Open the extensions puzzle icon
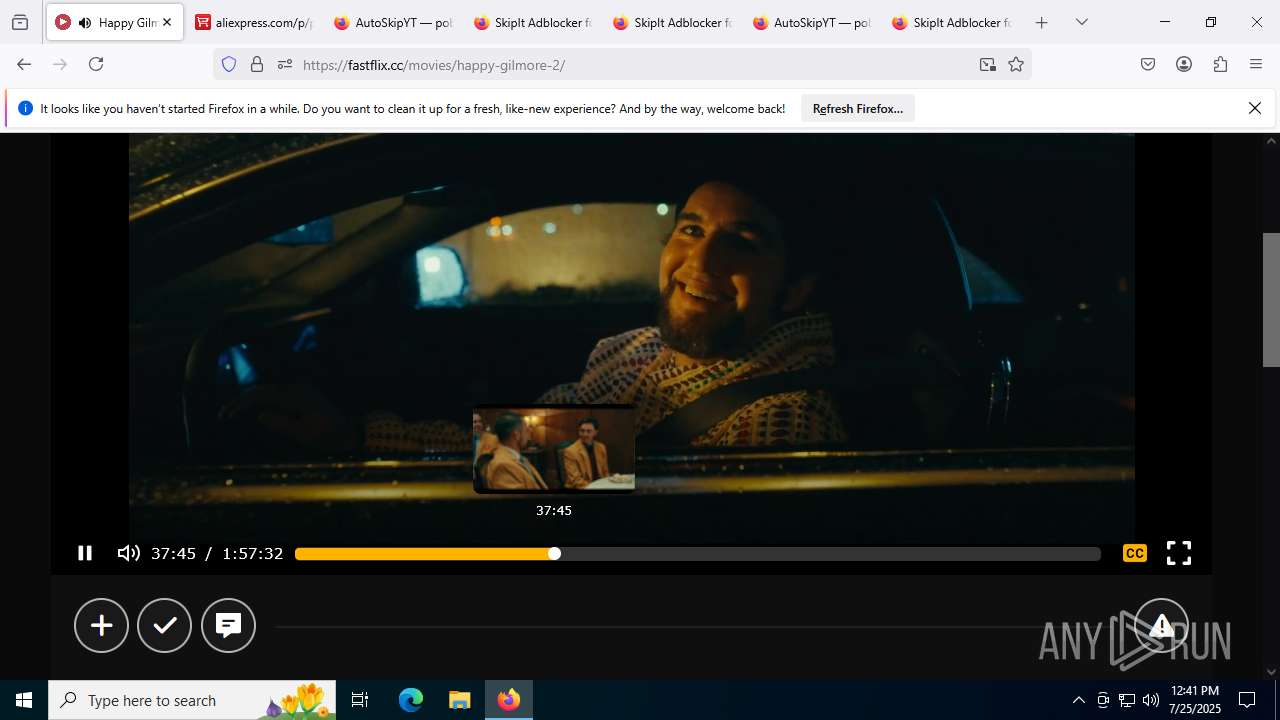This screenshot has height=720, width=1280. point(1220,64)
